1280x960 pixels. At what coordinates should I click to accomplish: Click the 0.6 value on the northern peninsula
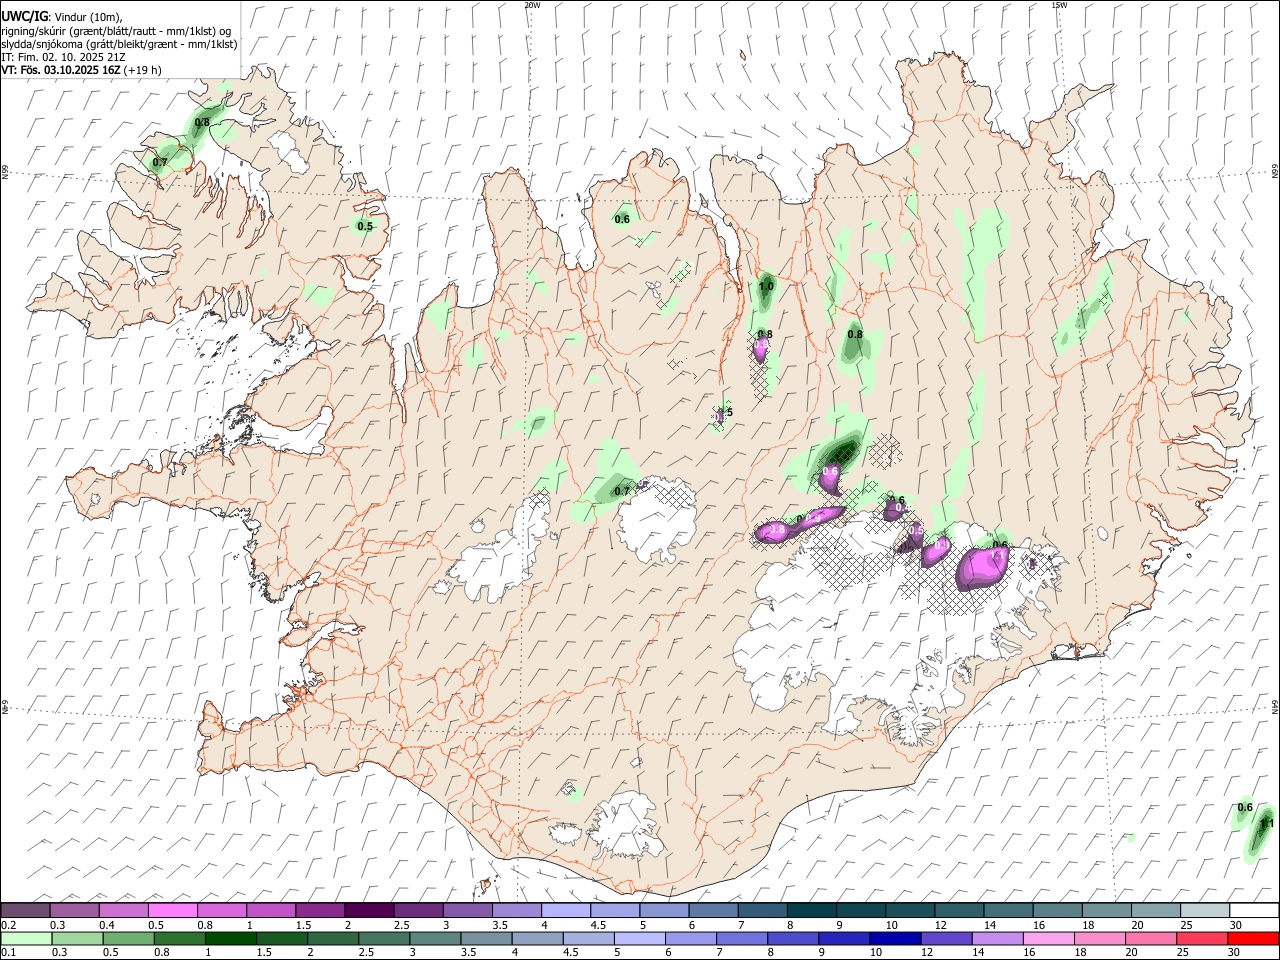pos(622,219)
